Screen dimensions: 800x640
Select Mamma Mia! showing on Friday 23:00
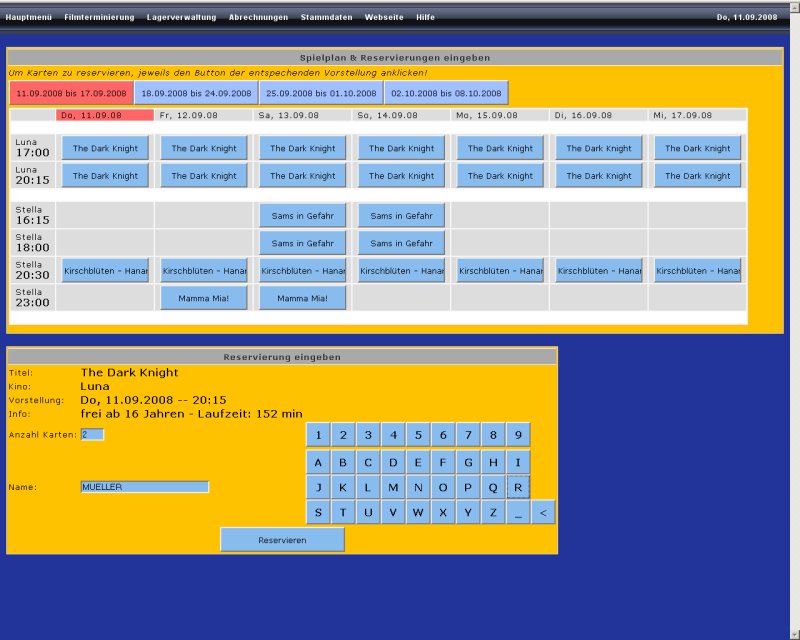[204, 298]
